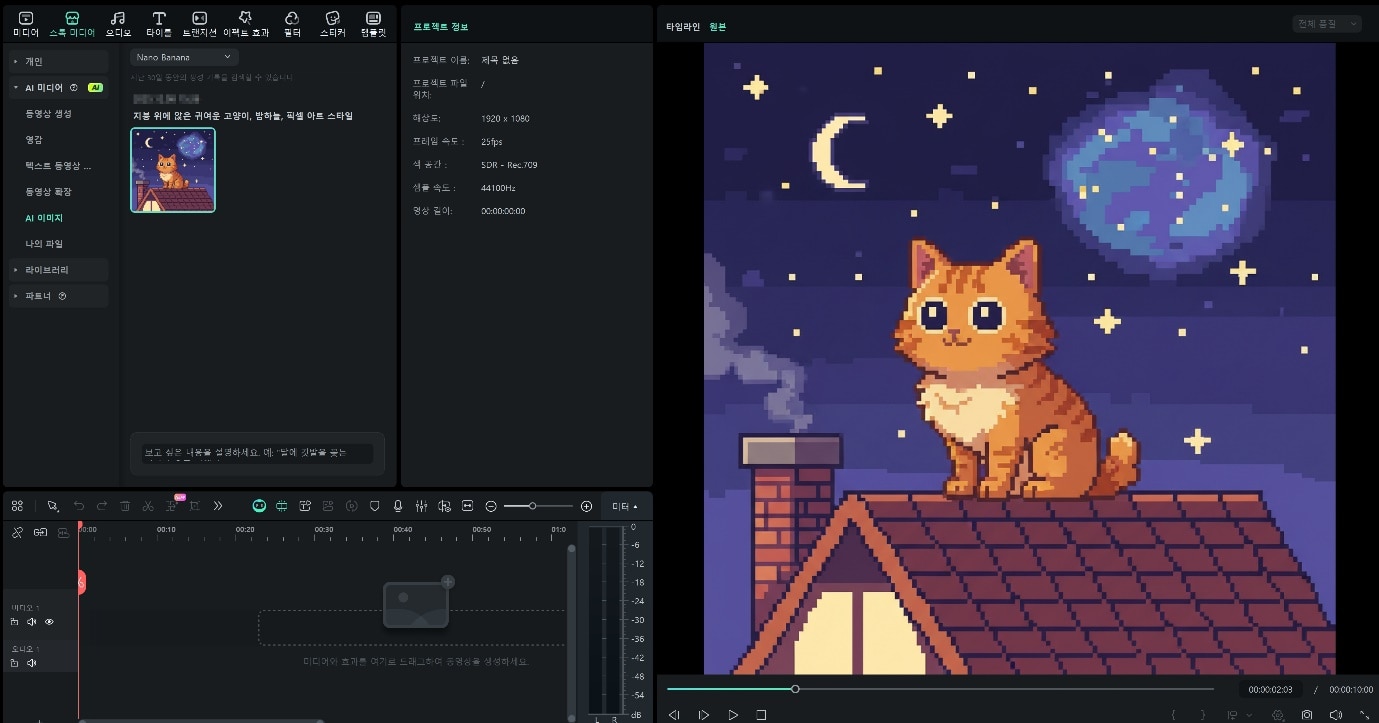The height and width of the screenshot is (723, 1379).
Task: Click the timeline zoom slider handle
Action: [532, 506]
